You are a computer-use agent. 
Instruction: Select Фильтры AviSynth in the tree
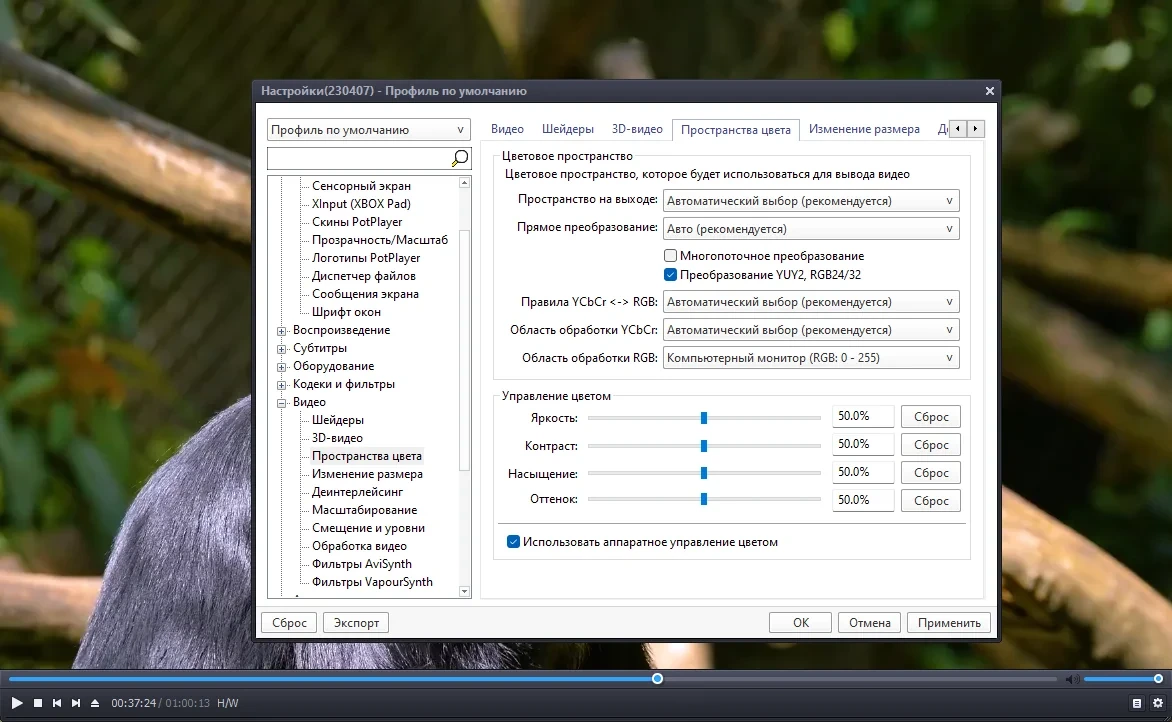[x=362, y=564]
